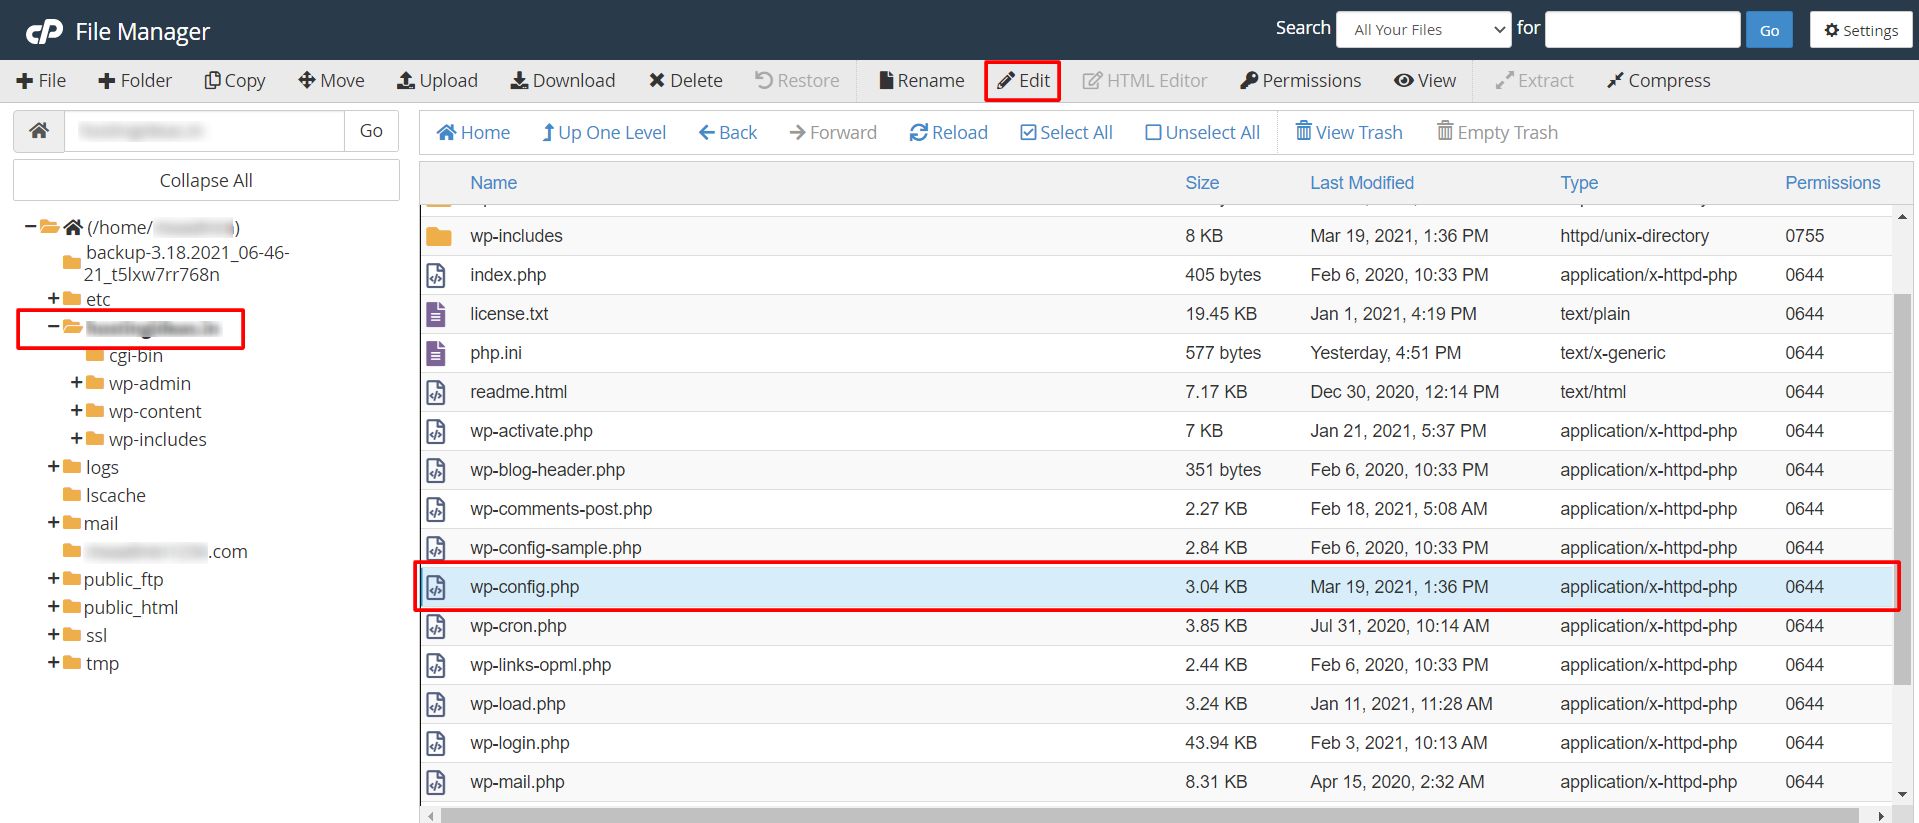Screen dimensions: 1919x823
Task: Sort by the Name column
Action: pos(494,183)
